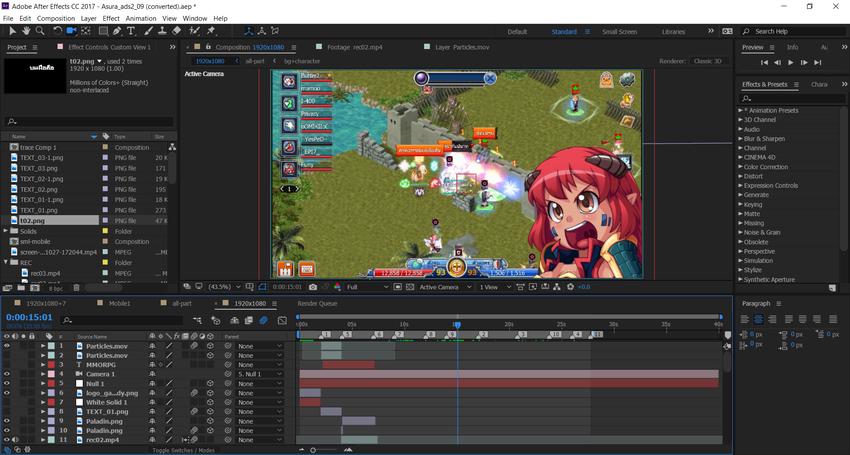This screenshot has height=455, width=850.
Task: Select the Selection arrow tool
Action: pos(12,31)
